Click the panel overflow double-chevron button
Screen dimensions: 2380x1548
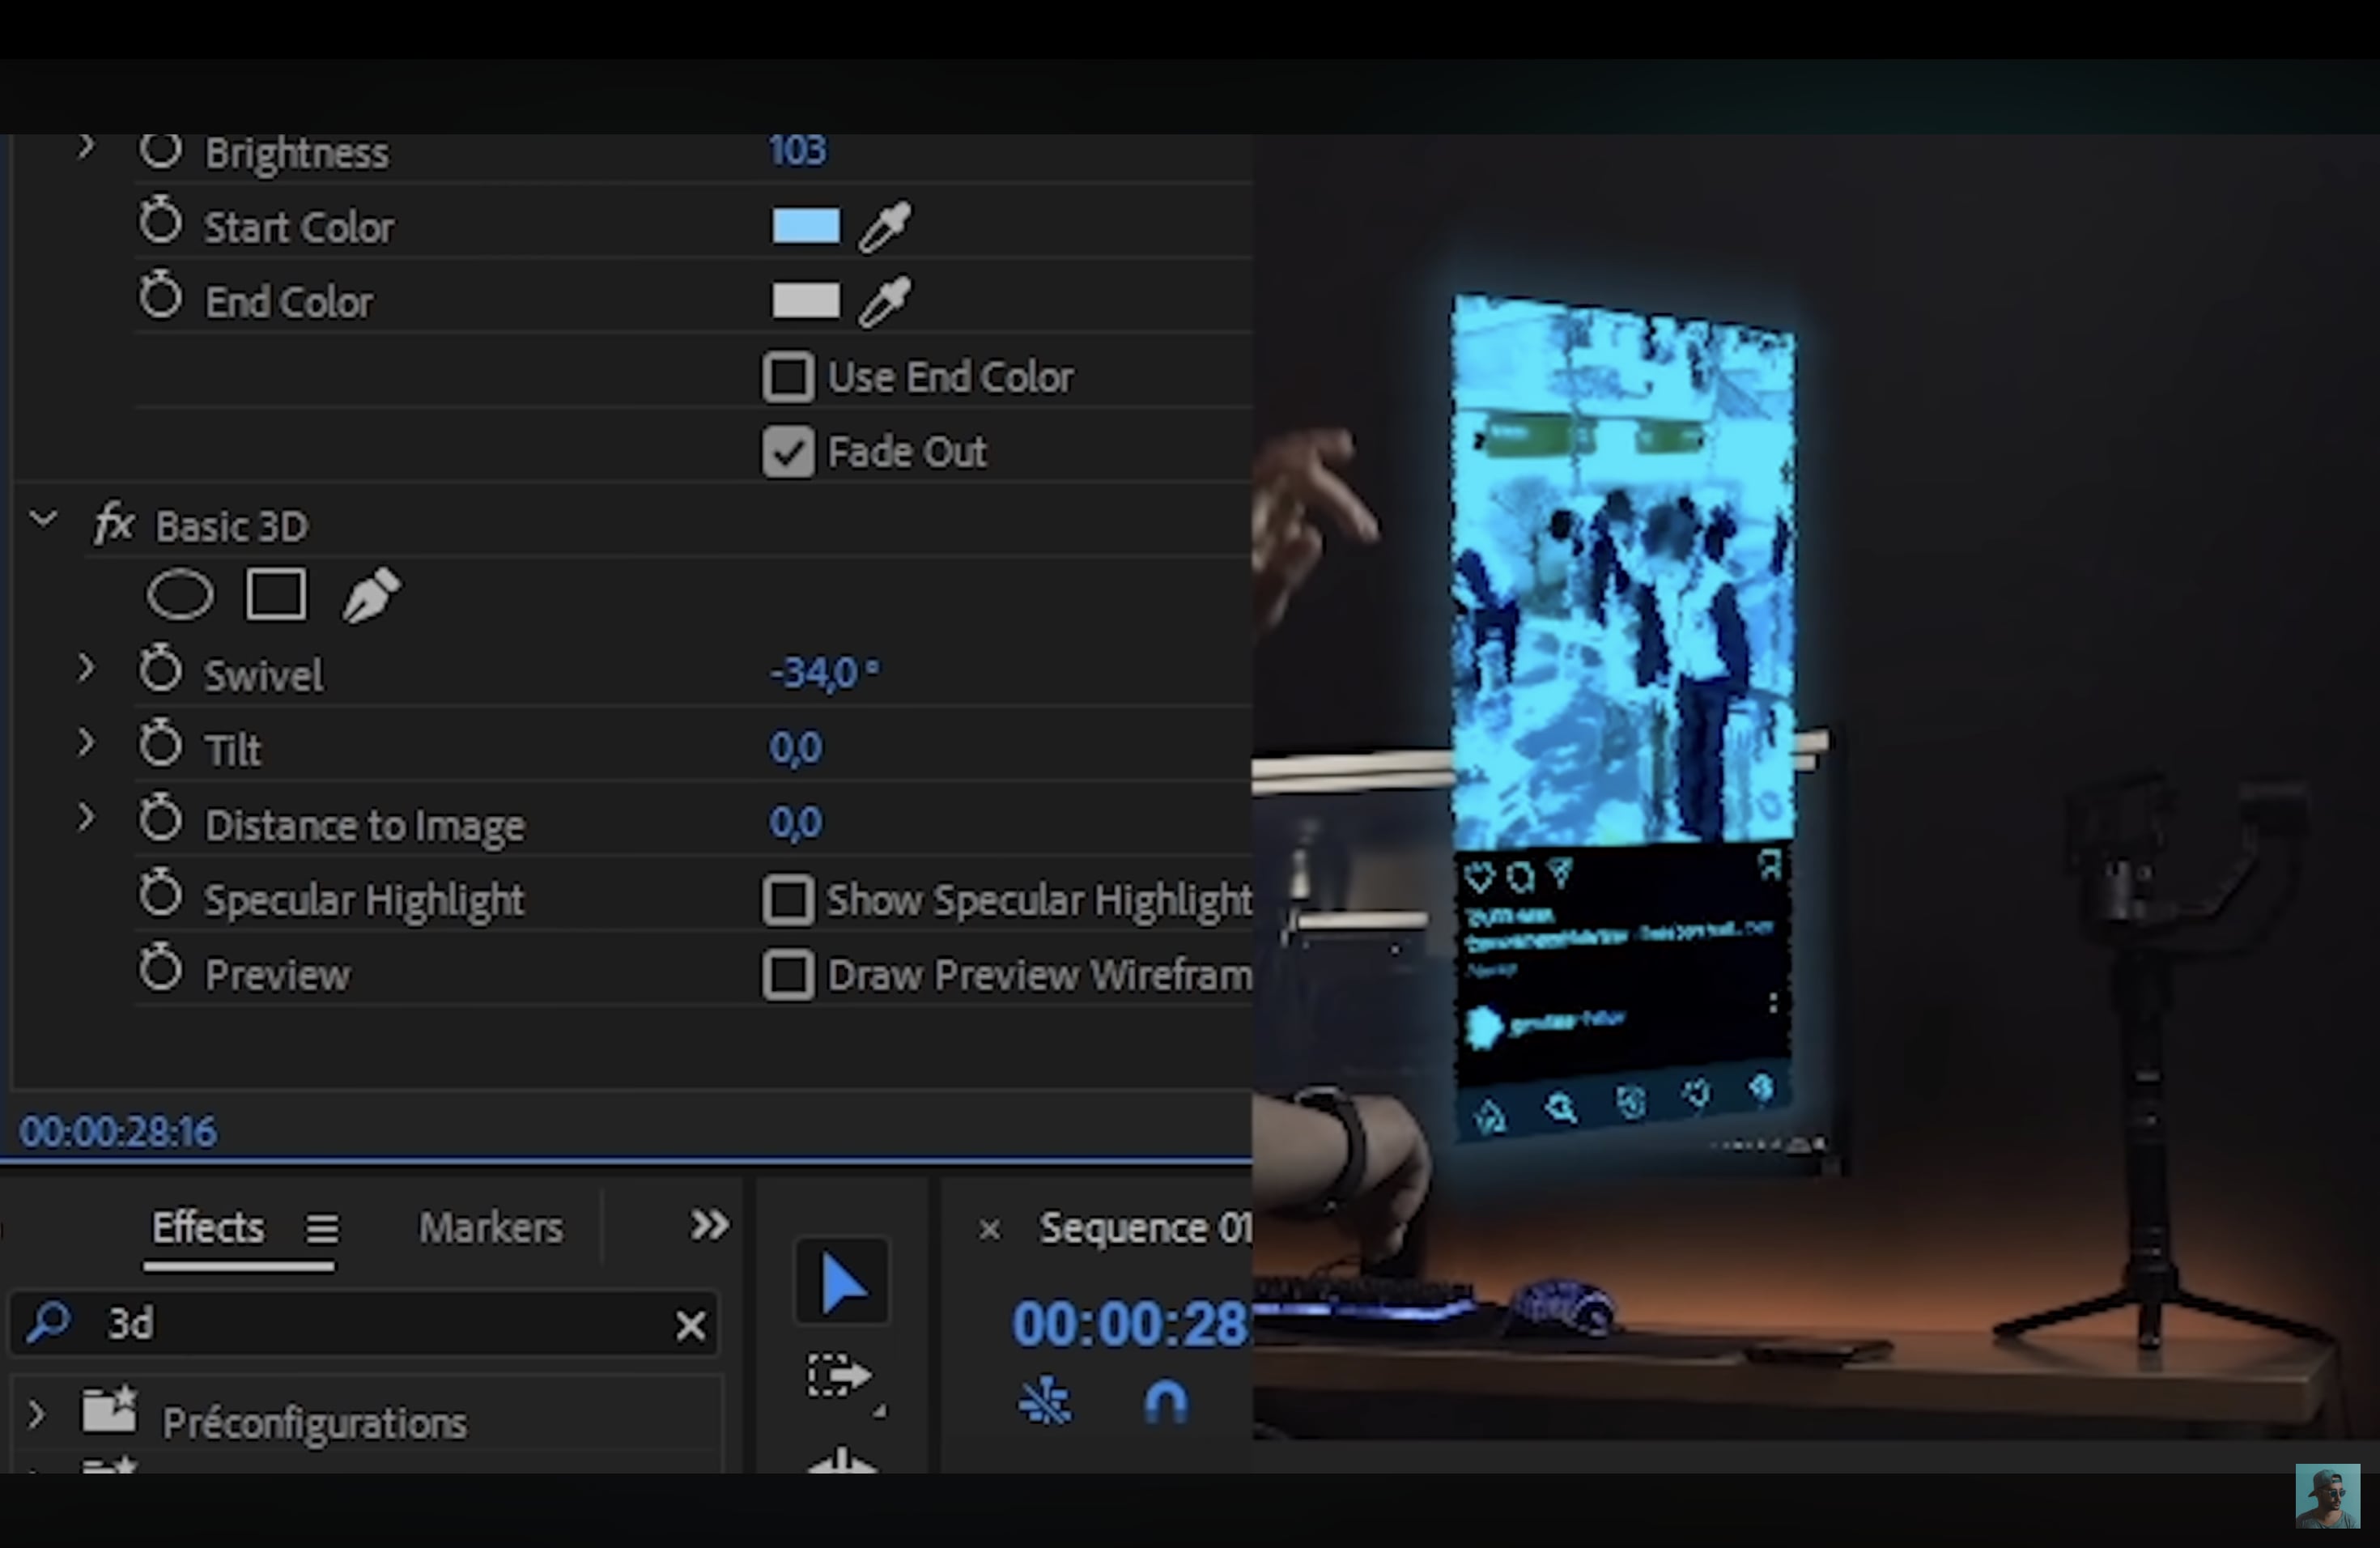pyautogui.click(x=708, y=1224)
